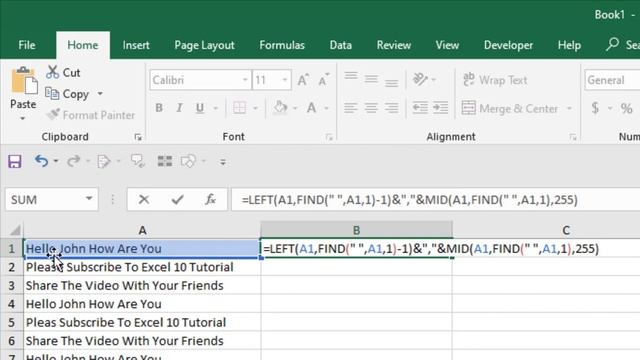Click the Paste clipboard icon
Screen dimensions: 640x360
[x=24, y=81]
